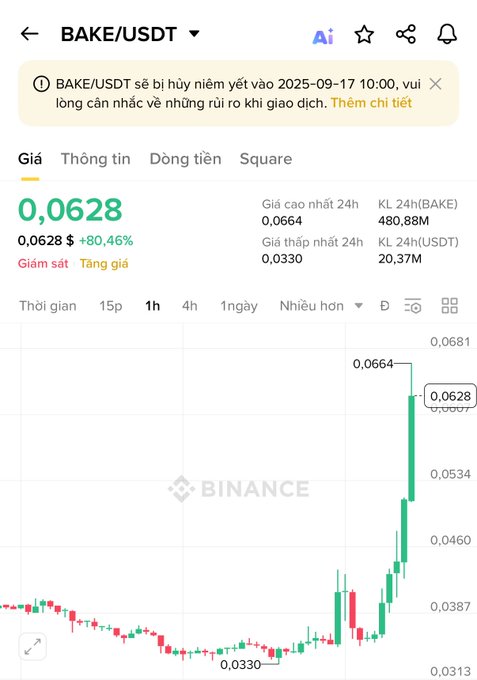Screen dimensions: 477x680
Task: Tap the Giám sát tag
Action: click(43, 264)
